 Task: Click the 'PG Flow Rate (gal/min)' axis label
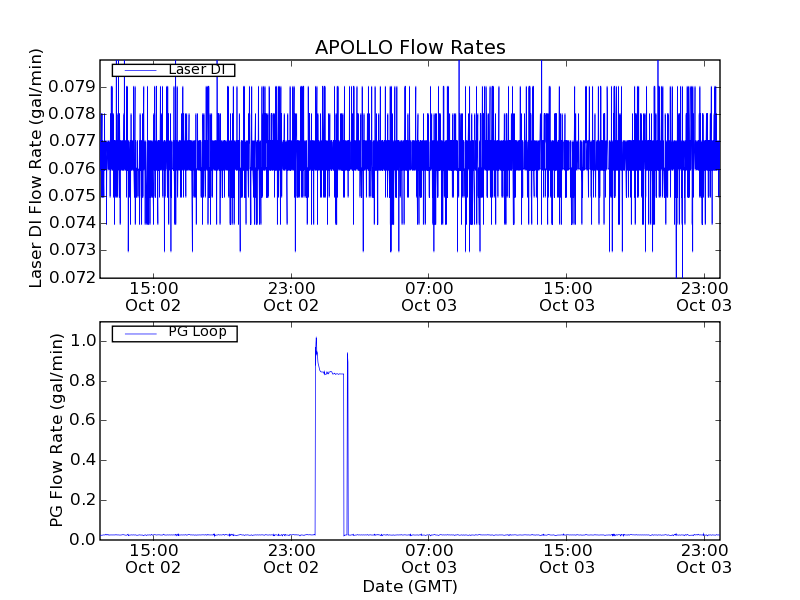57,430
